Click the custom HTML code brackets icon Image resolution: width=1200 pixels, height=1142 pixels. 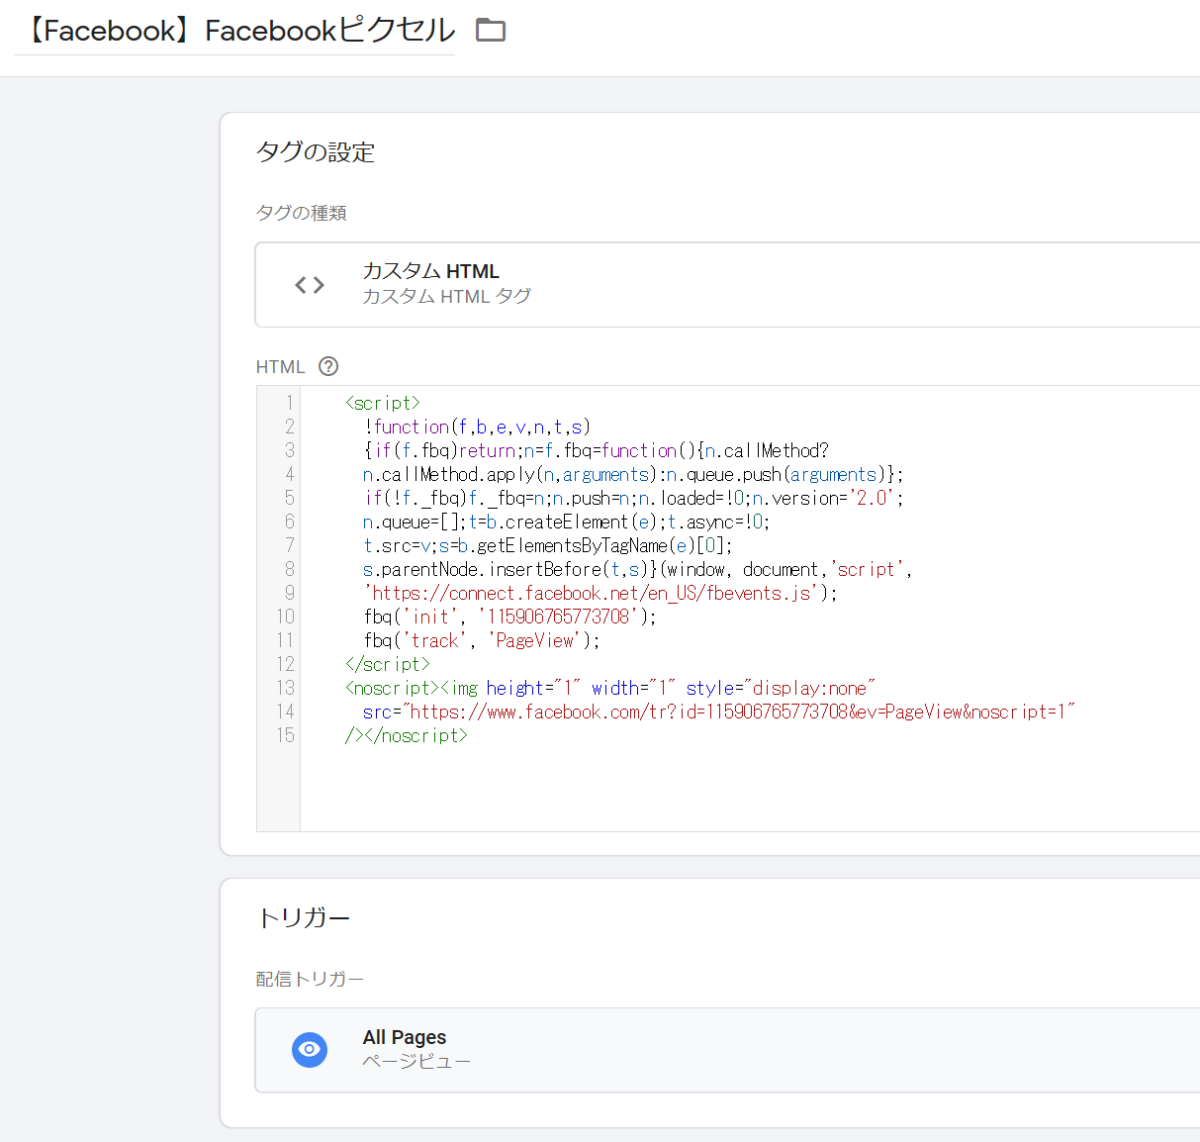coord(310,285)
